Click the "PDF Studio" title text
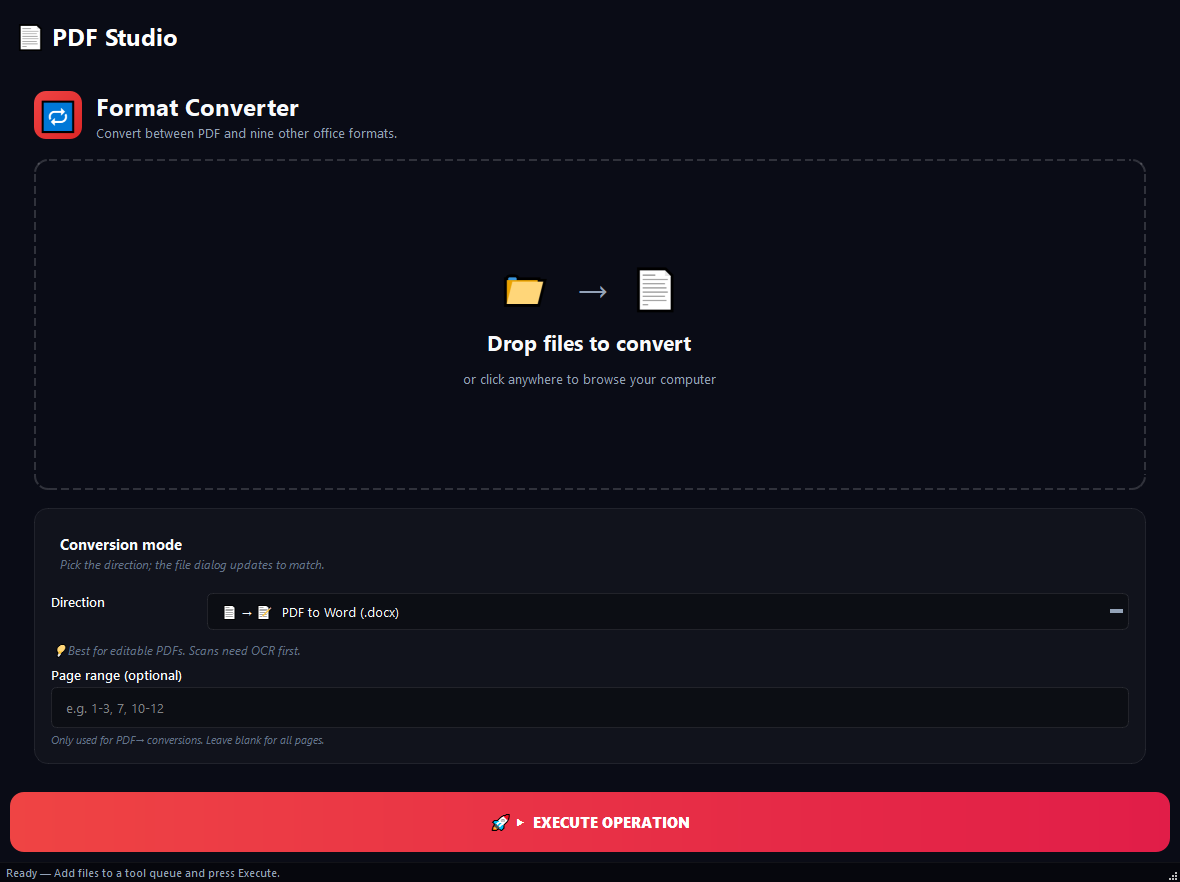The height and width of the screenshot is (882, 1180). tap(115, 38)
